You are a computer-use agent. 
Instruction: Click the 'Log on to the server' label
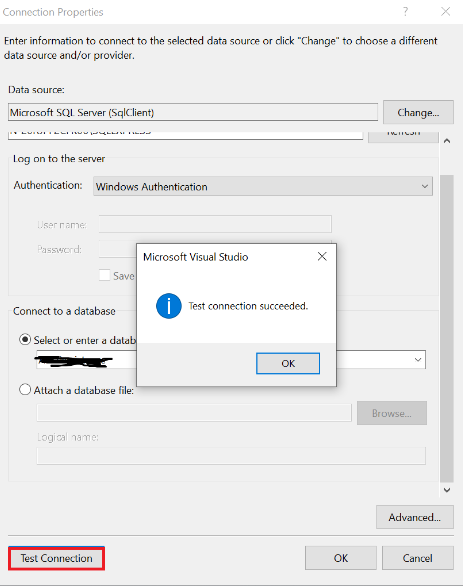click(59, 159)
